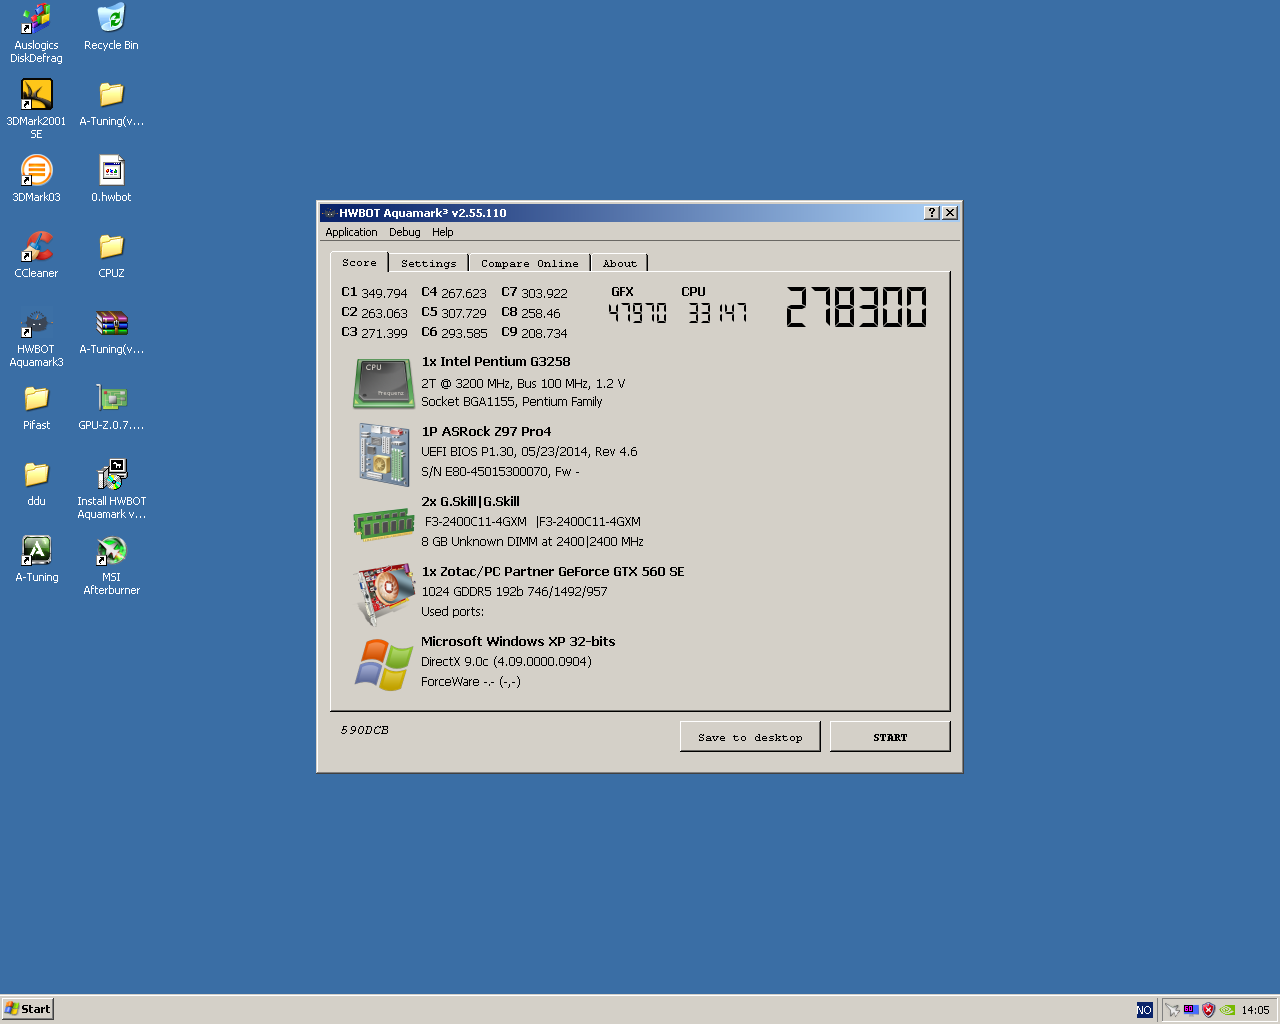The width and height of the screenshot is (1280, 1024).
Task: Open the ddu folder on desktop
Action: click(36, 483)
